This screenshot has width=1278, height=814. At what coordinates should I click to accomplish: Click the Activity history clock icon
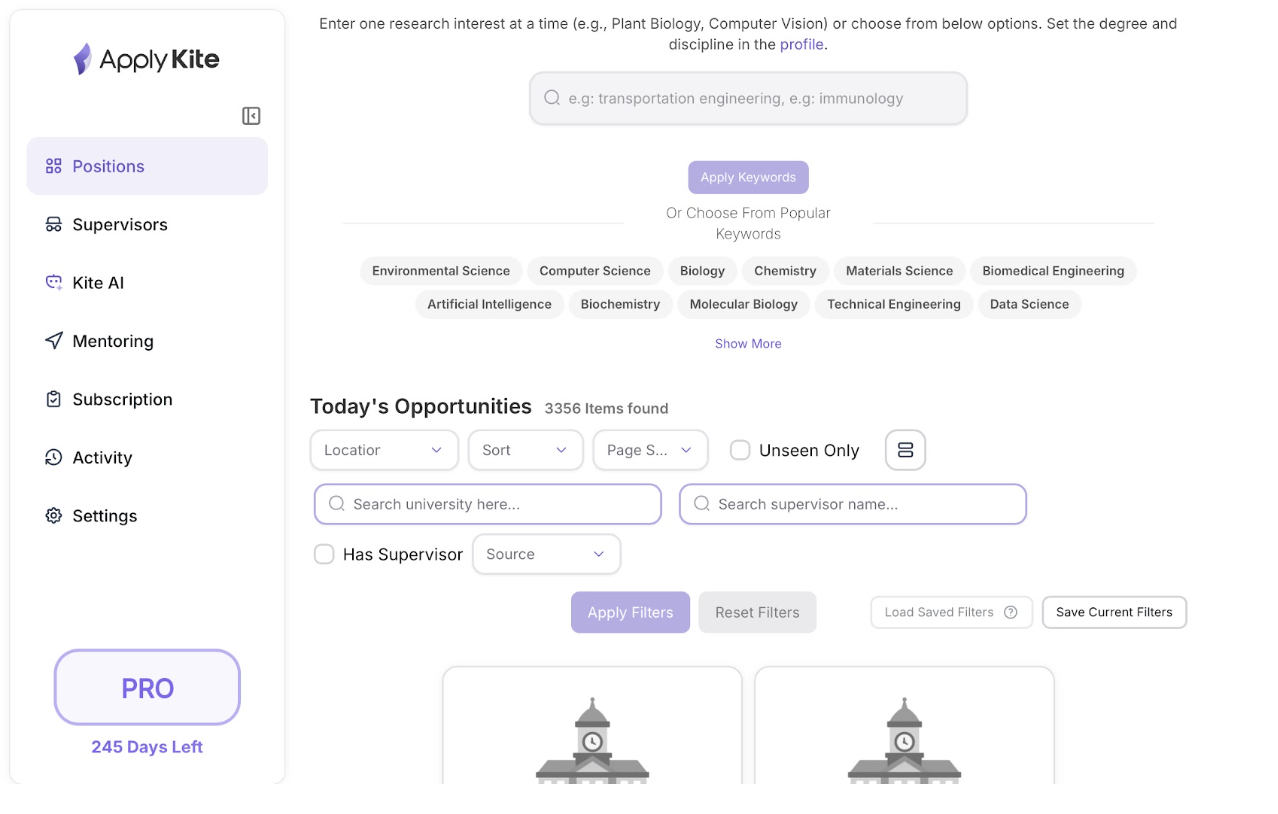(x=54, y=458)
